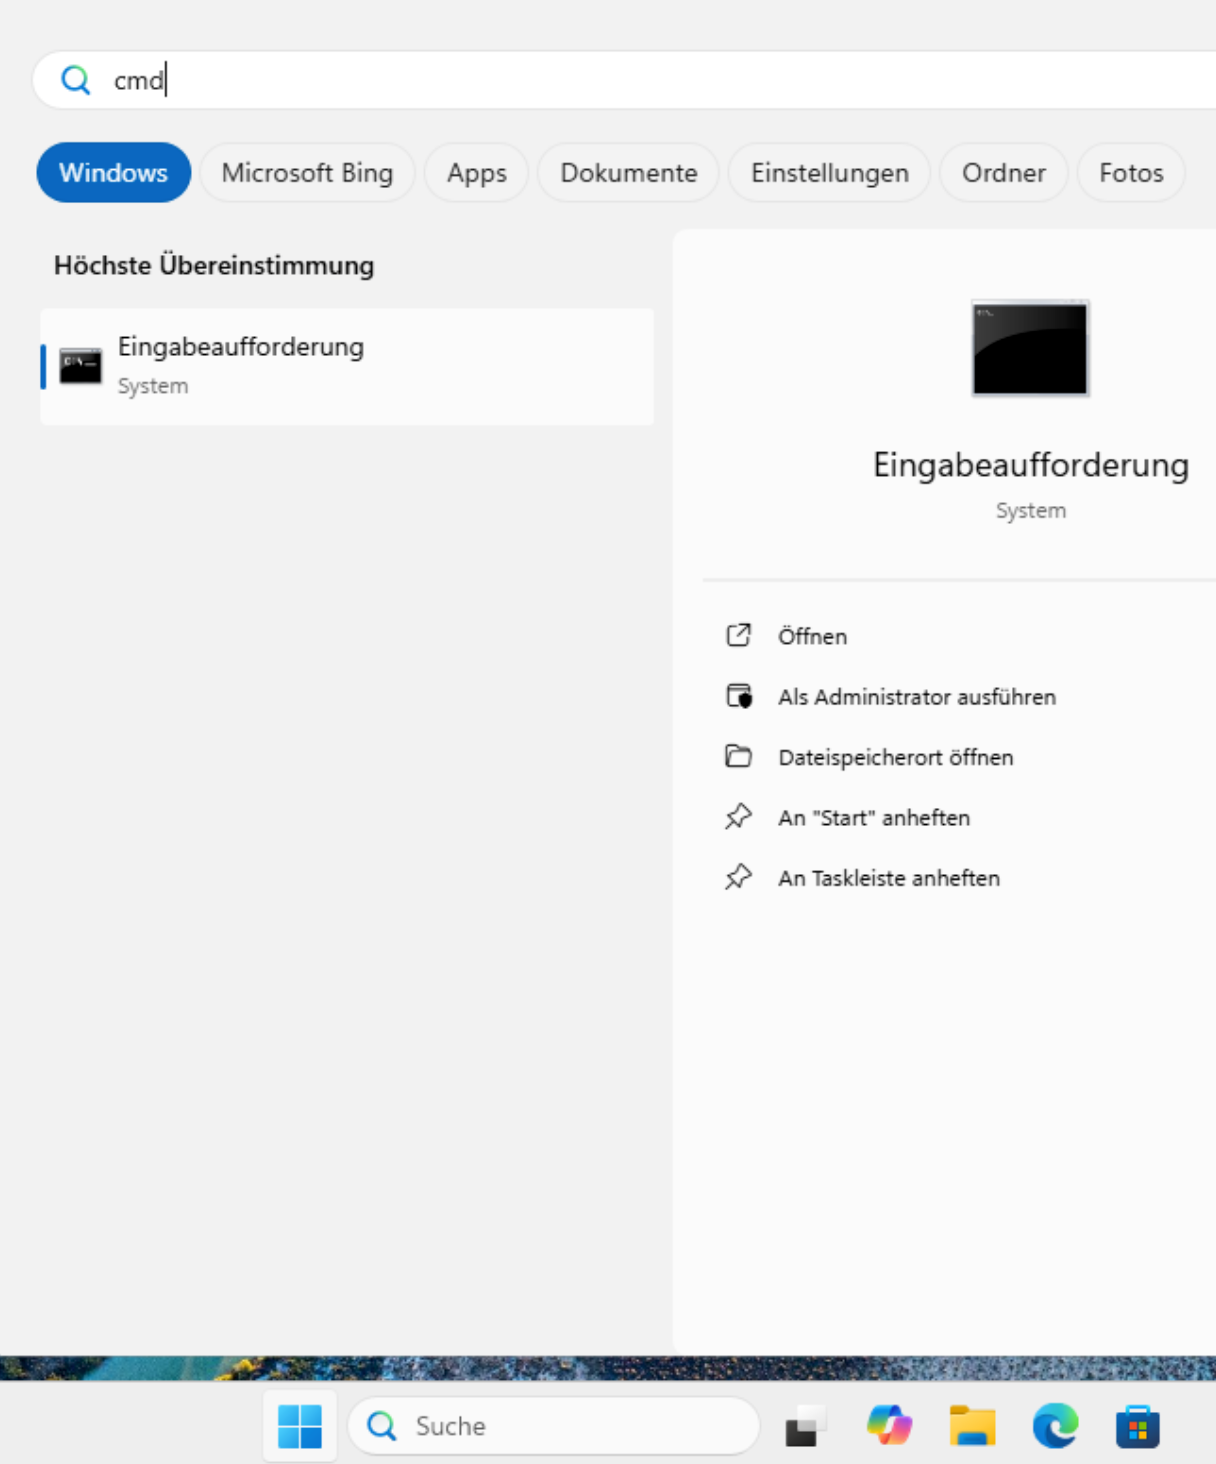Click Öffnen to launch command prompt

(812, 636)
